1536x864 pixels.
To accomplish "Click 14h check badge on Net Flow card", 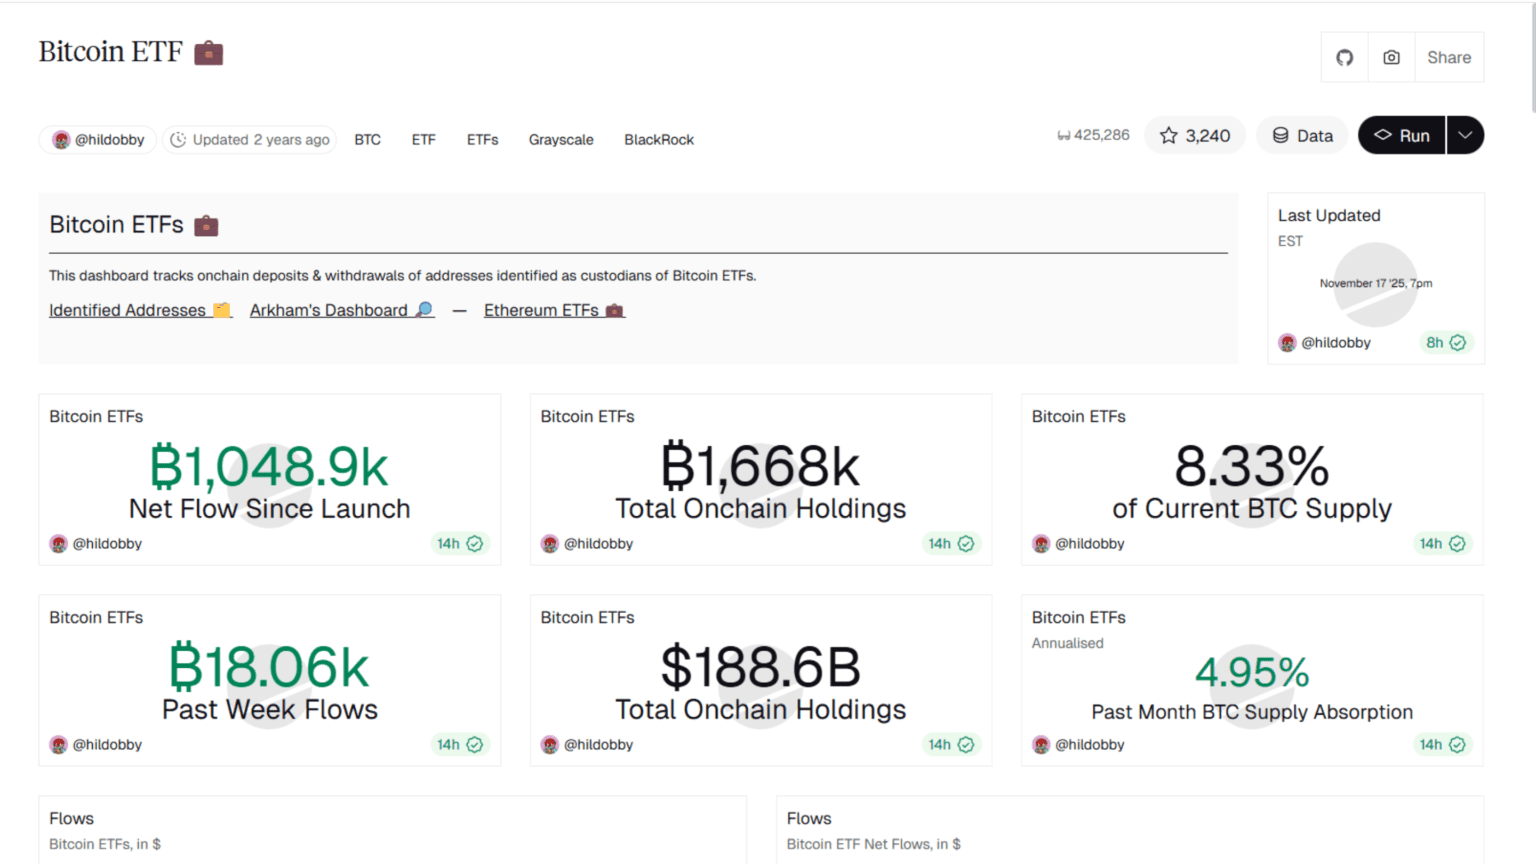I will point(460,544).
